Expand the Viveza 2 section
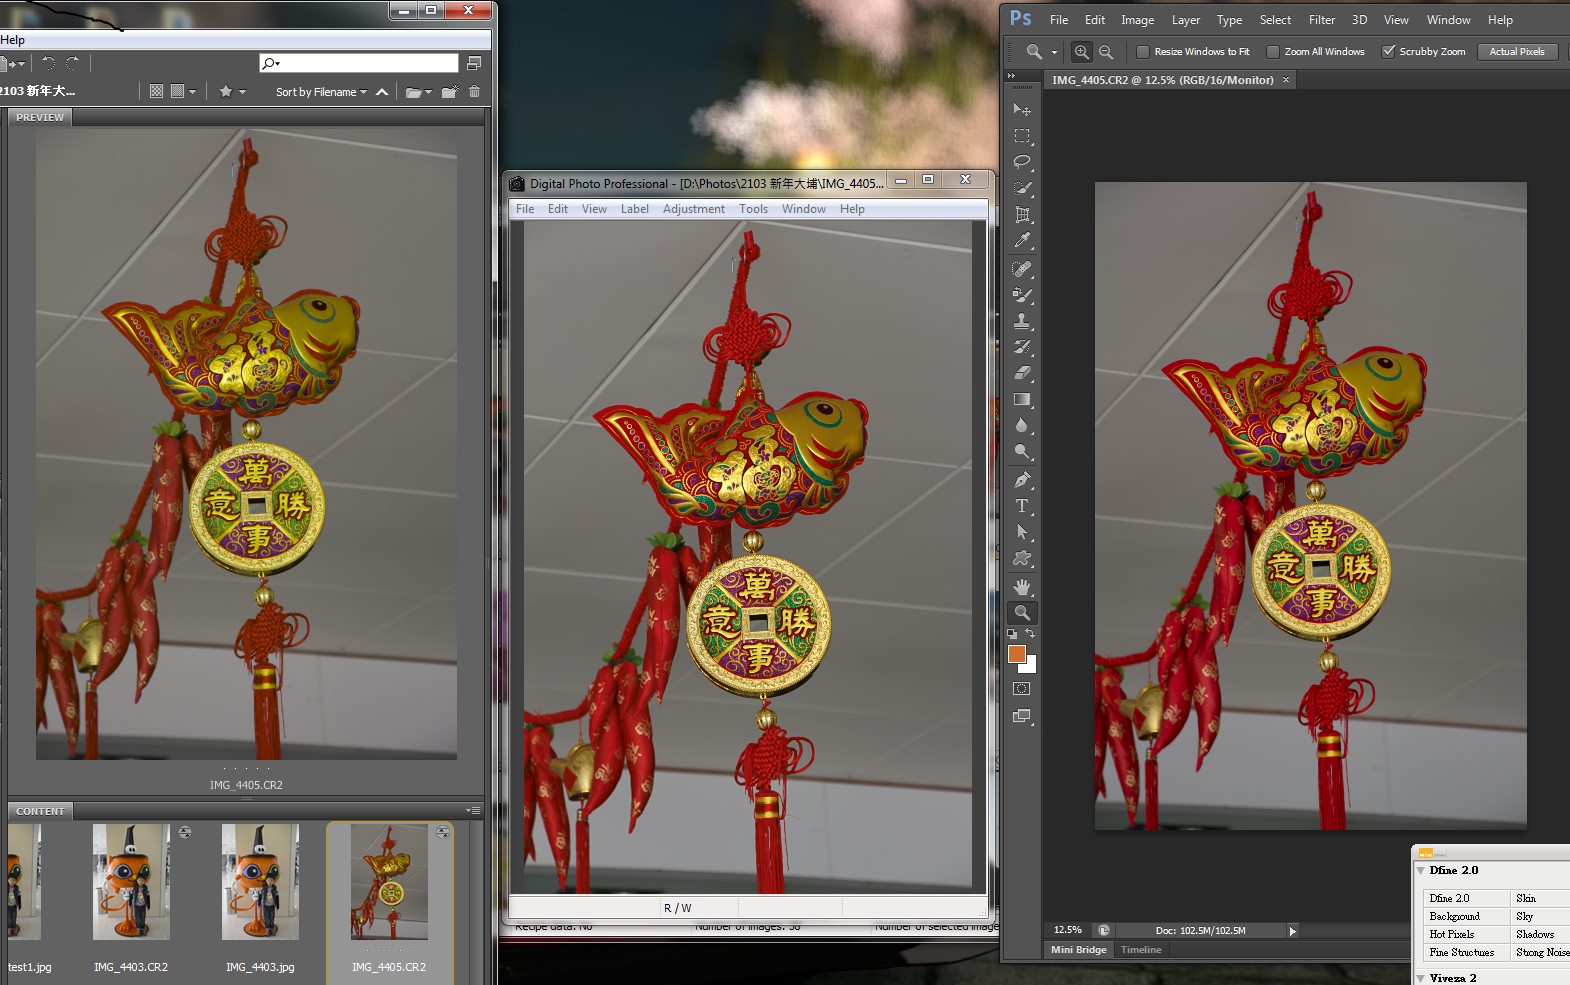Screen dimensions: 1570x985 1420,978
